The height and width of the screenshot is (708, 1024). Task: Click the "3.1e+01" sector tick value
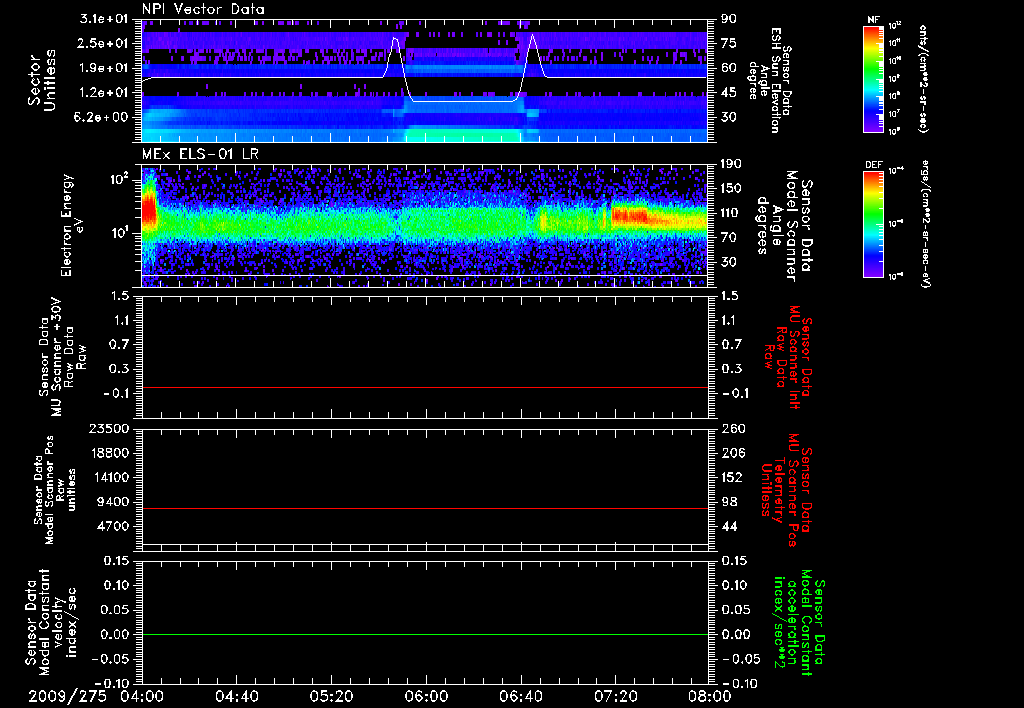tap(104, 19)
